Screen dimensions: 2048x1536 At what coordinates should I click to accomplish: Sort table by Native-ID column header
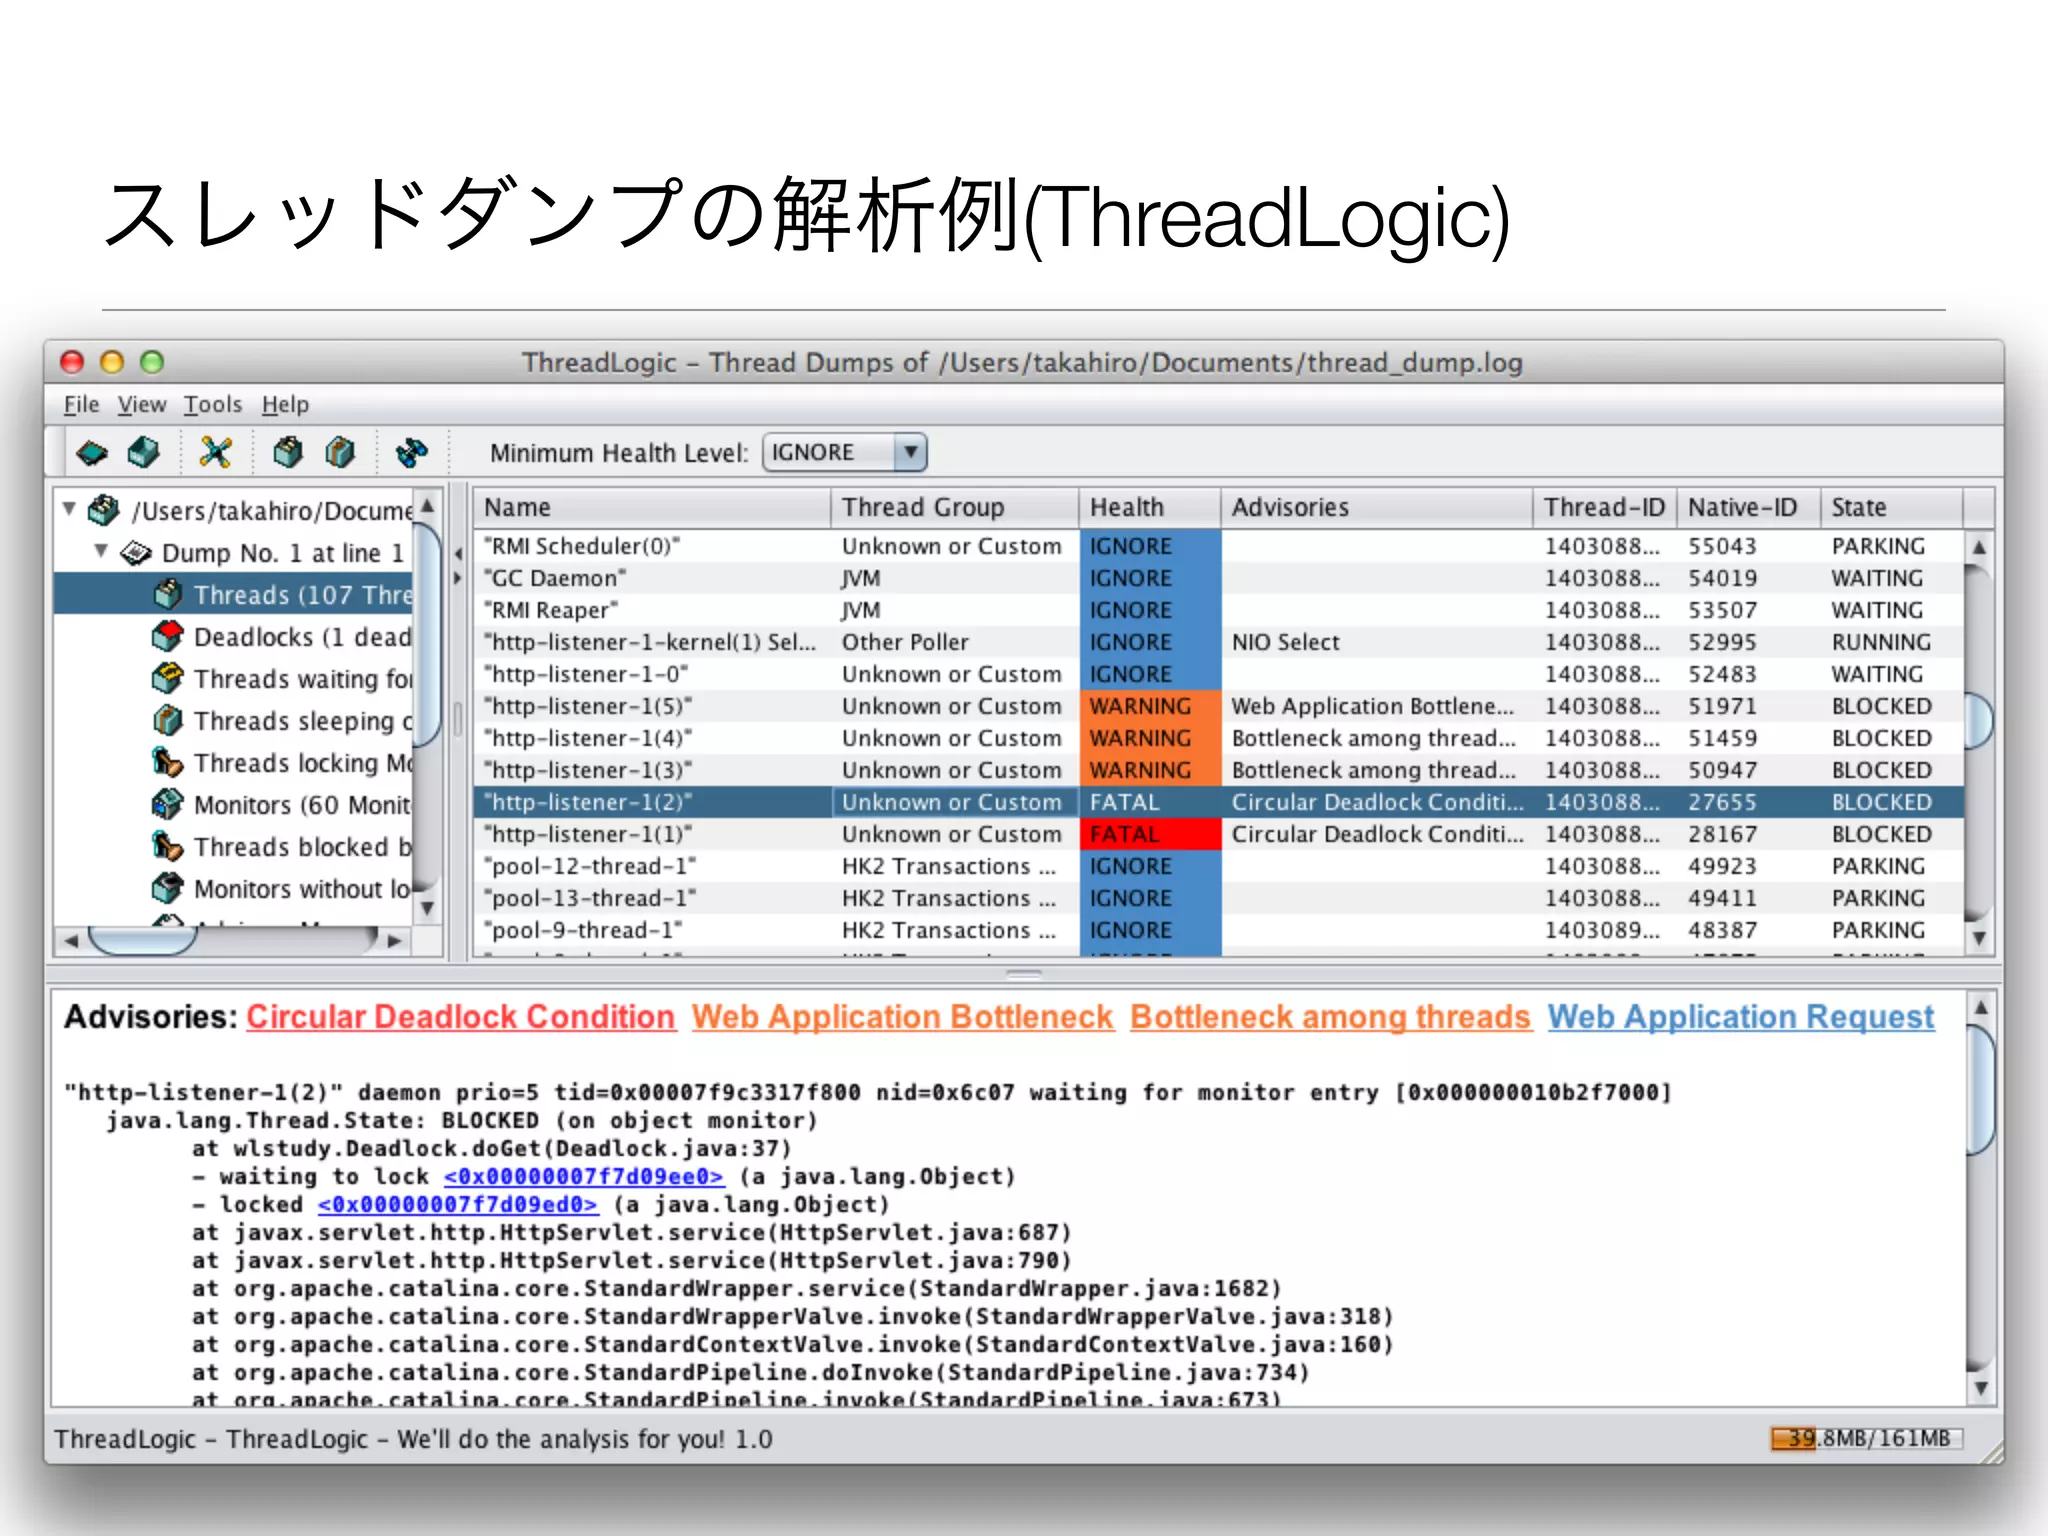(x=1749, y=508)
